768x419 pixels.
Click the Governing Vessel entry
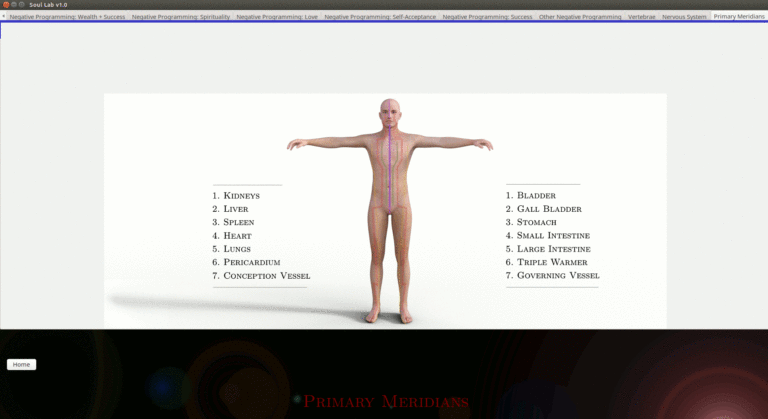pos(552,275)
